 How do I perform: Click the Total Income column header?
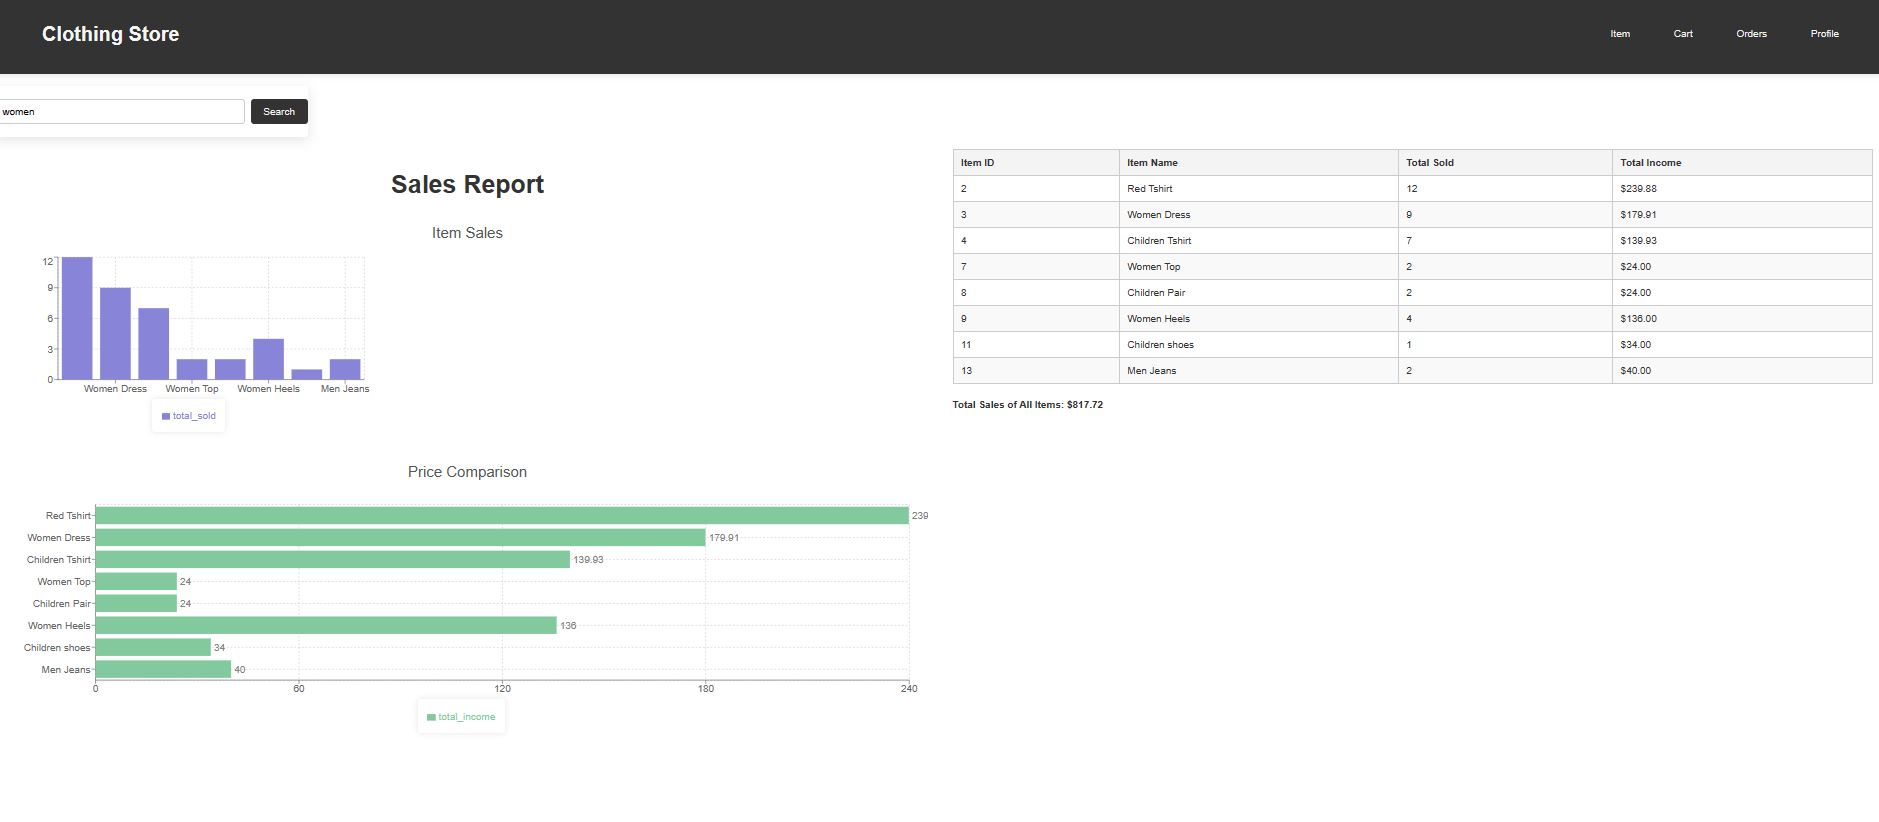pyautogui.click(x=1742, y=163)
